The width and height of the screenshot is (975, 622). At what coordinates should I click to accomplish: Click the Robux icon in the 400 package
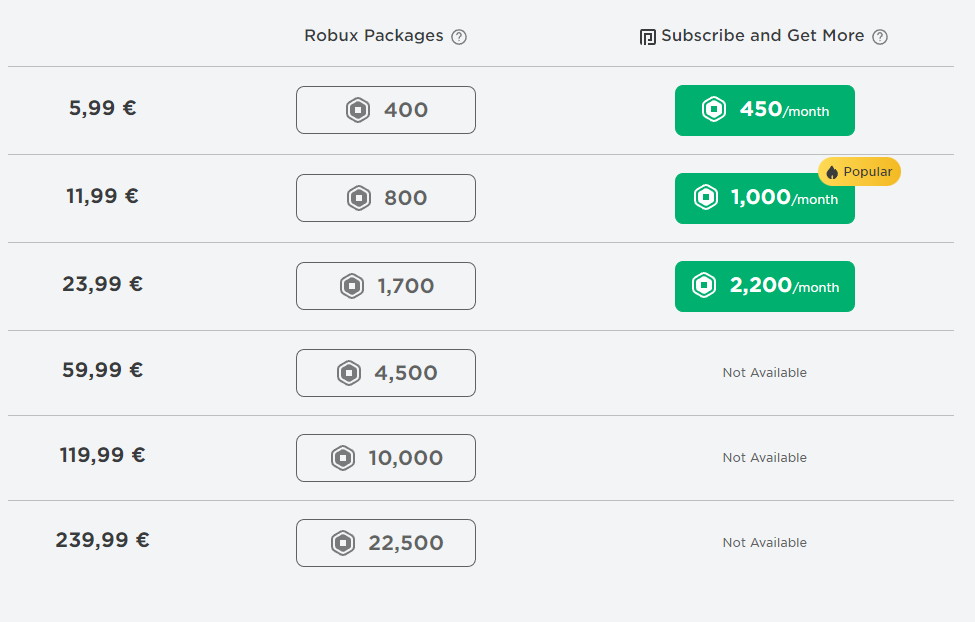(x=358, y=110)
